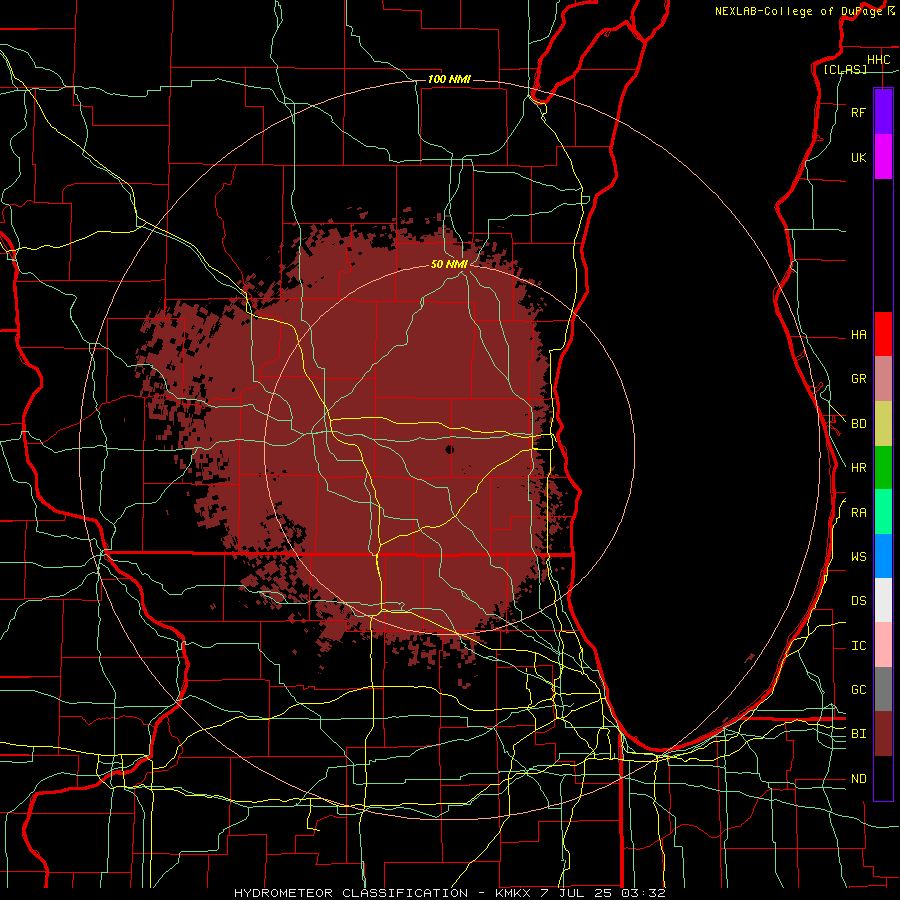Viewport: 900px width, 900px height.
Task: Click the UK magenta legend swatch
Action: click(x=883, y=157)
